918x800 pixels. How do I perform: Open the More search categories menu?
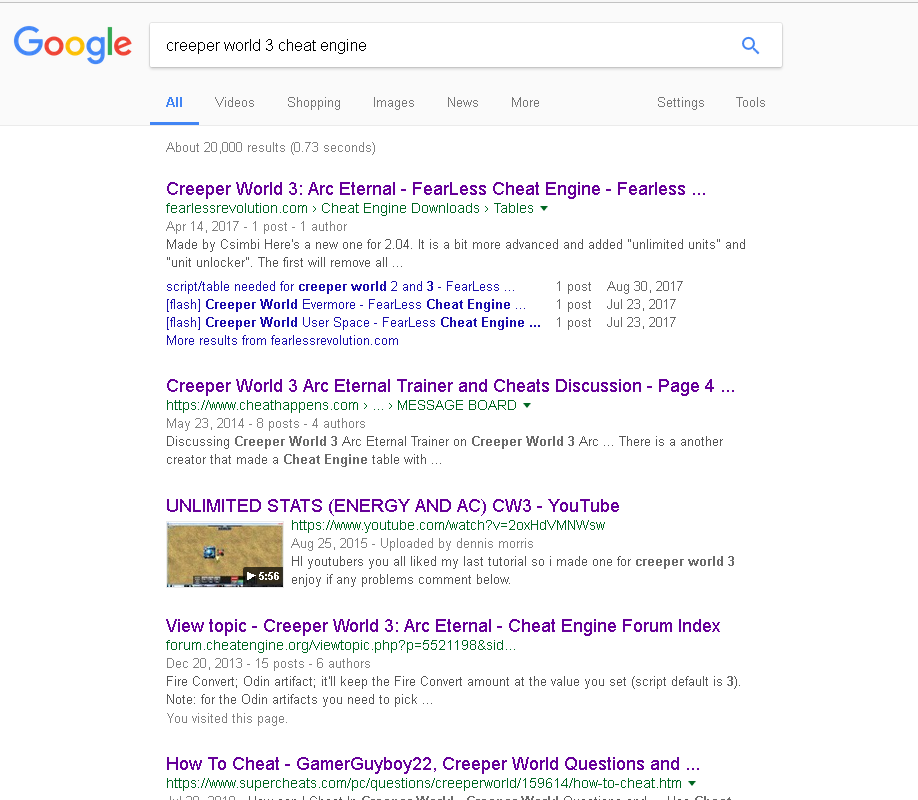(525, 102)
